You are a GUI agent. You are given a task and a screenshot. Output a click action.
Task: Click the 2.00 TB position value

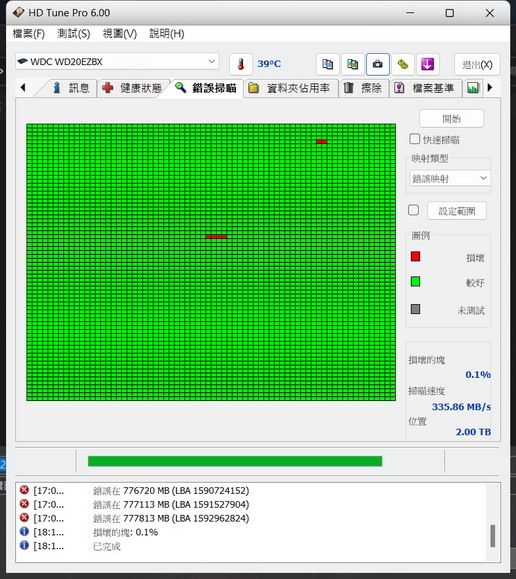[473, 432]
